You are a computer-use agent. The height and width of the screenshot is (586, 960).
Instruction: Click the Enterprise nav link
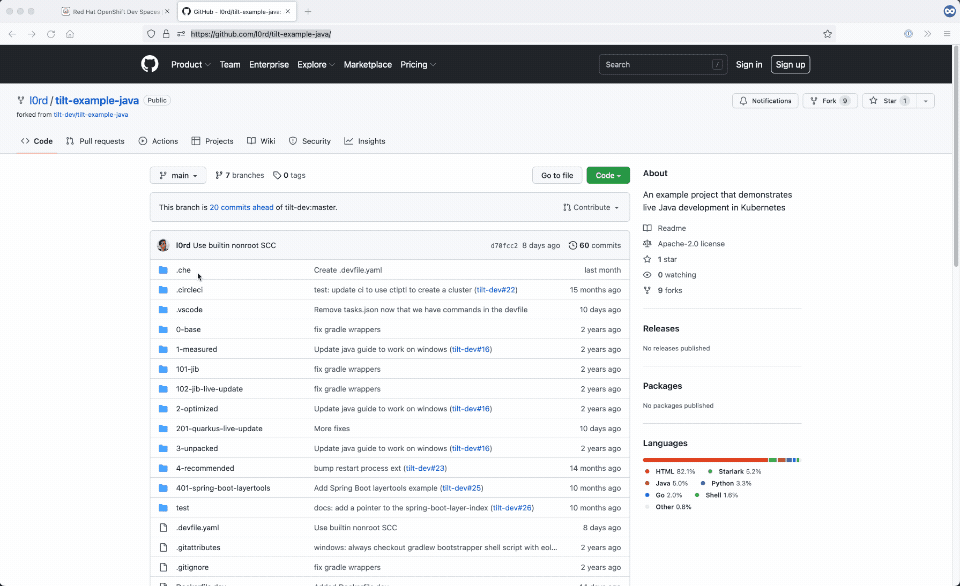click(x=269, y=64)
